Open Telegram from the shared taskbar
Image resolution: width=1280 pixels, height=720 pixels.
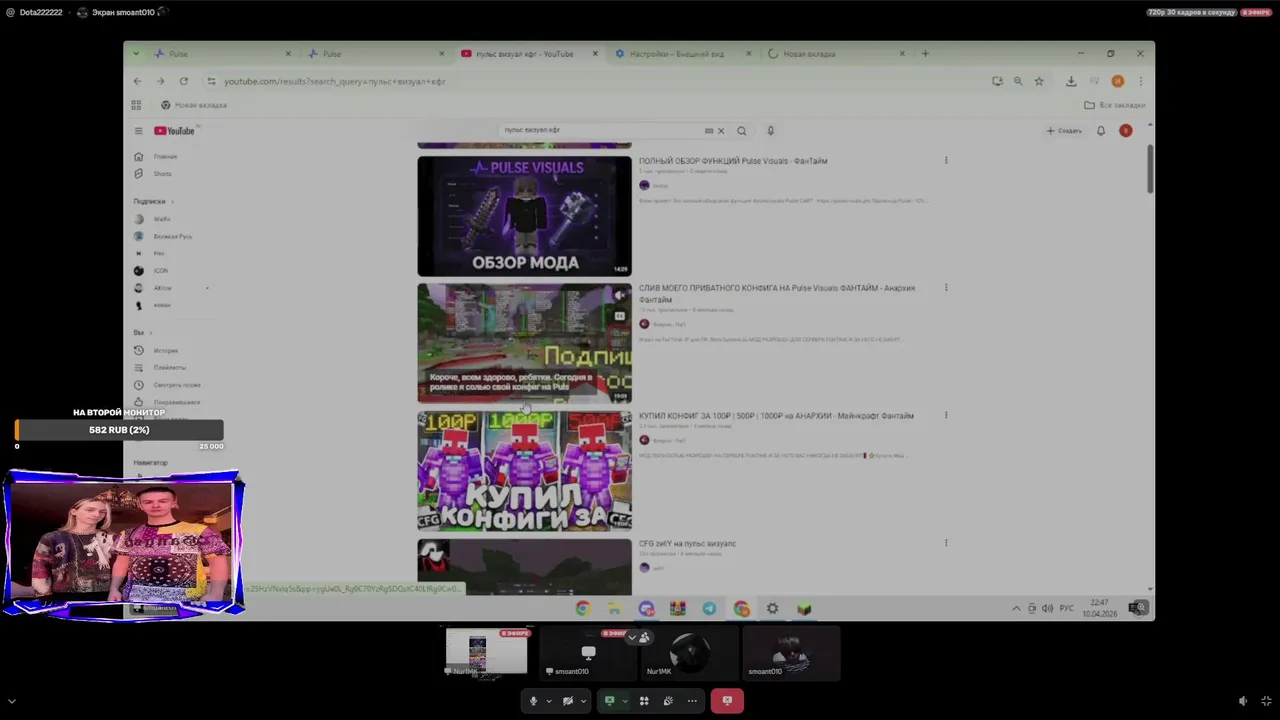(x=709, y=608)
